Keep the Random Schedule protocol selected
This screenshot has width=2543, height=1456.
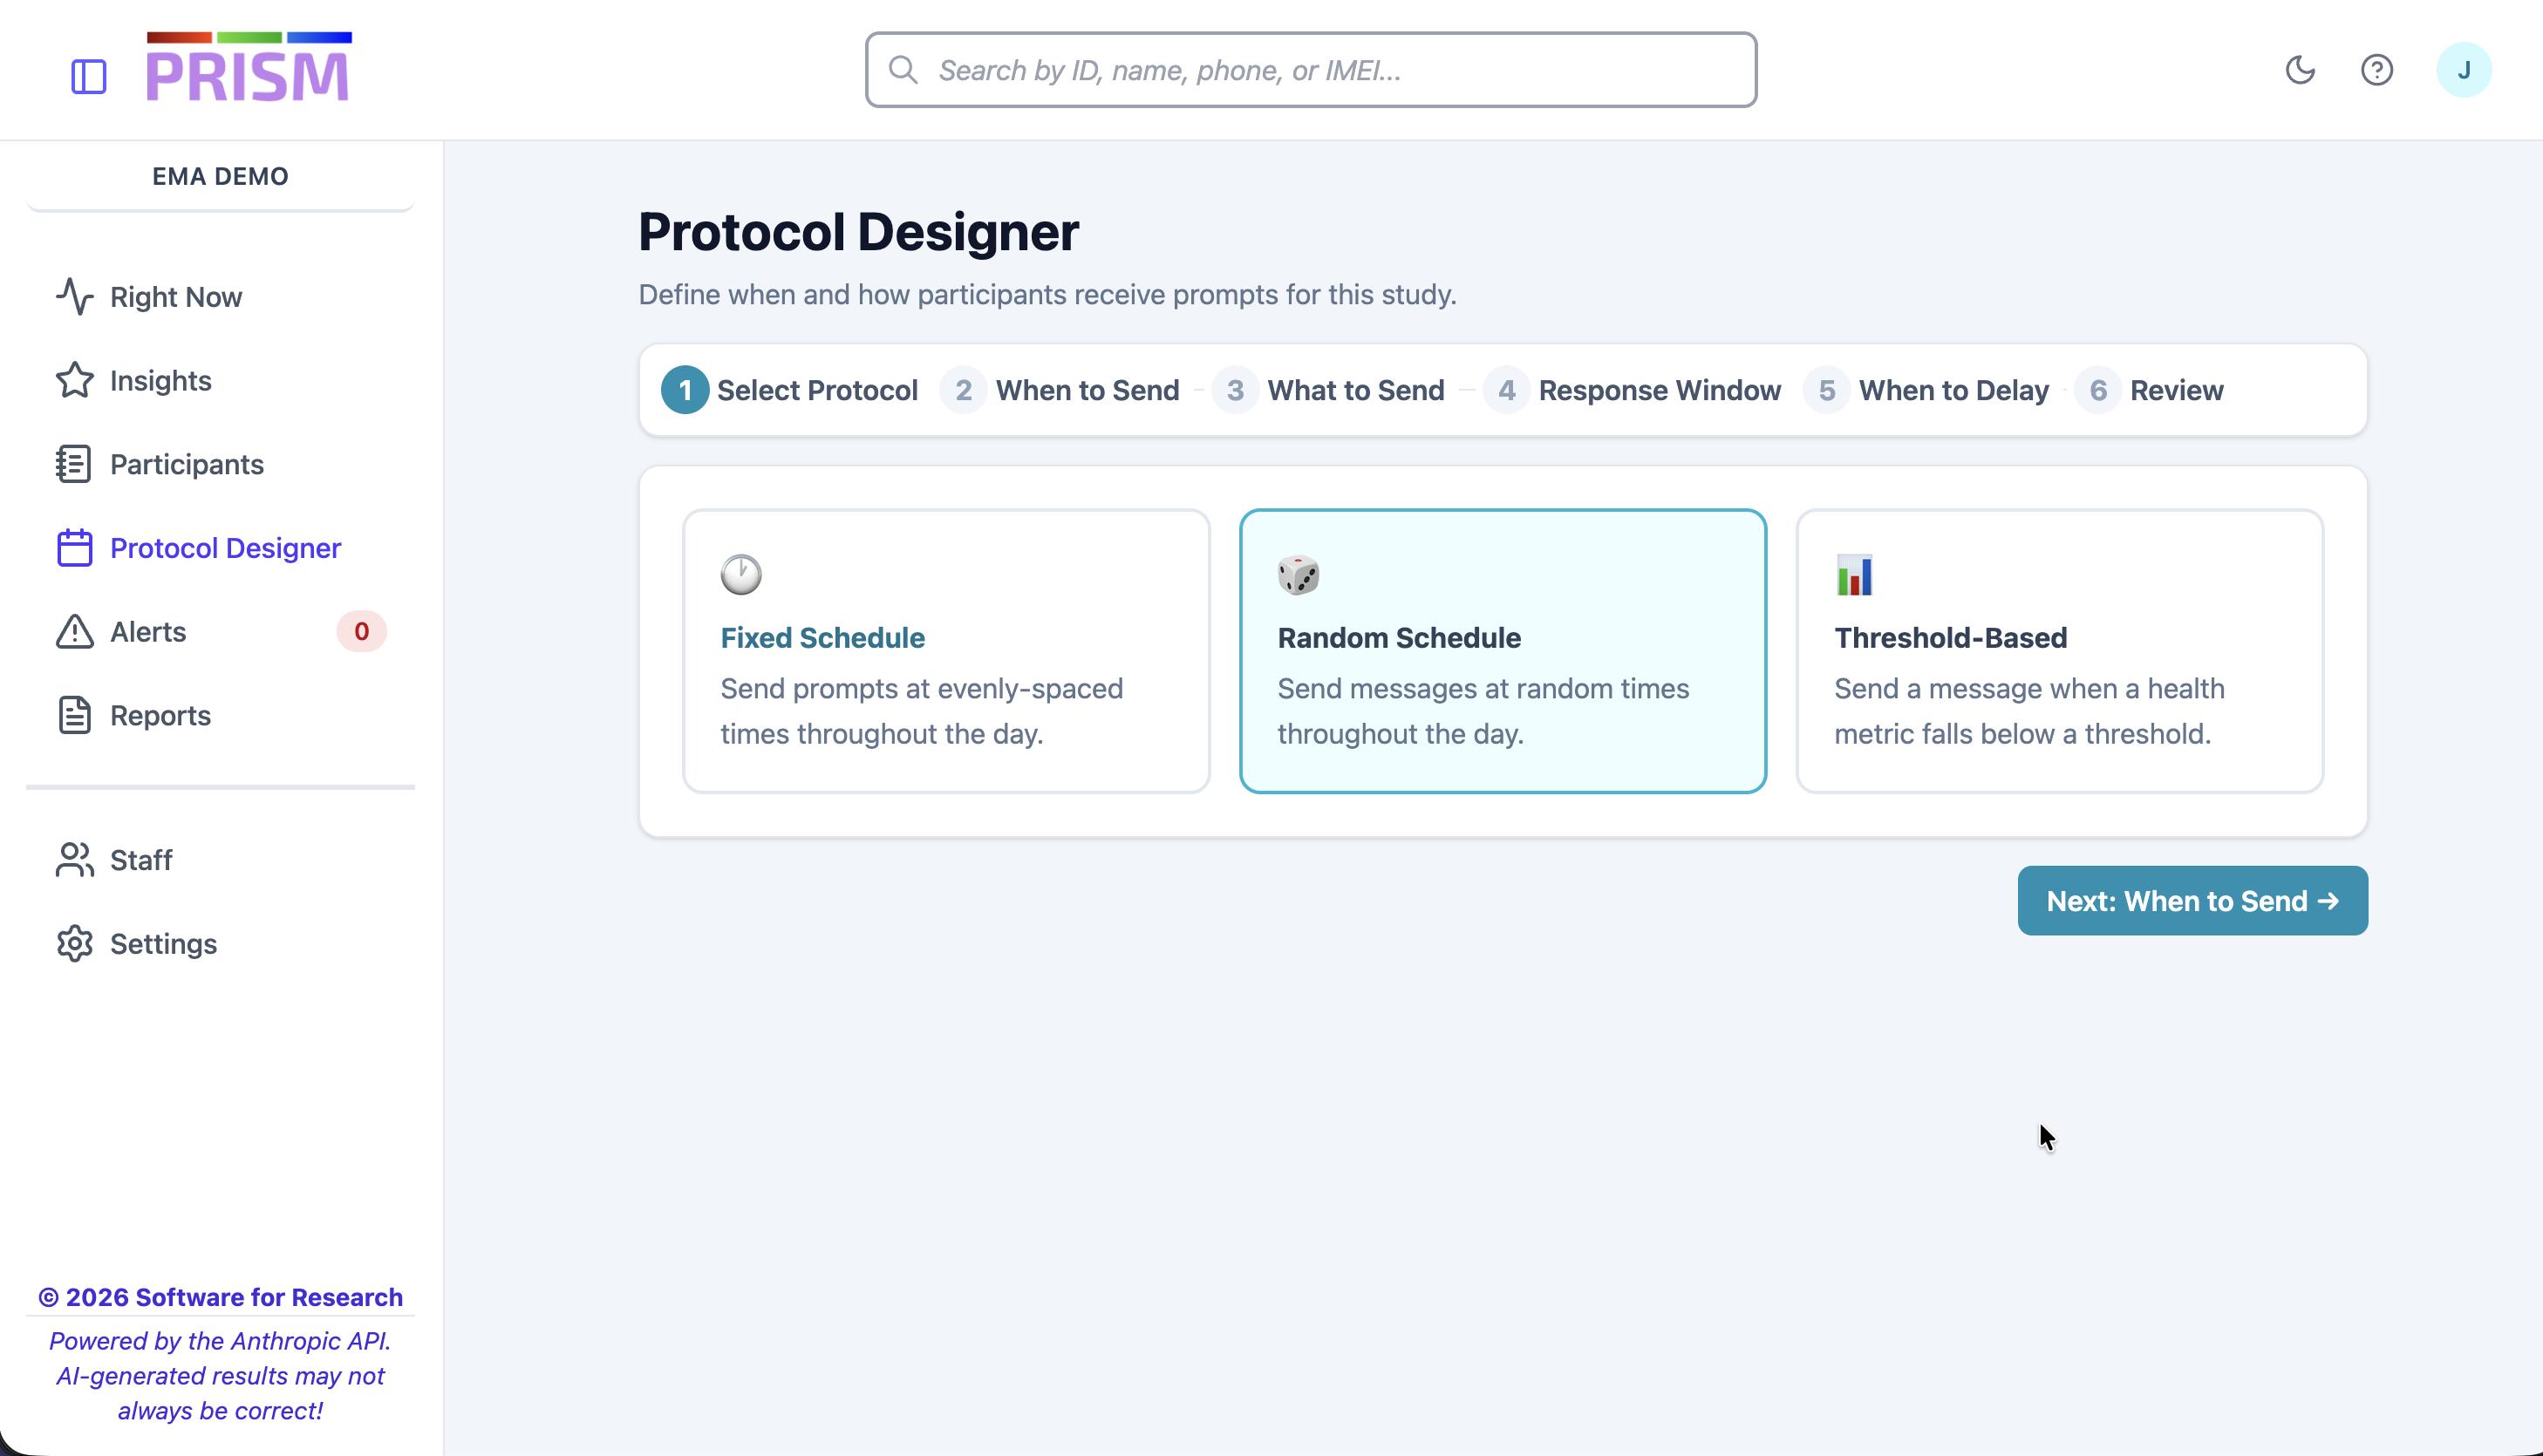tap(1502, 651)
